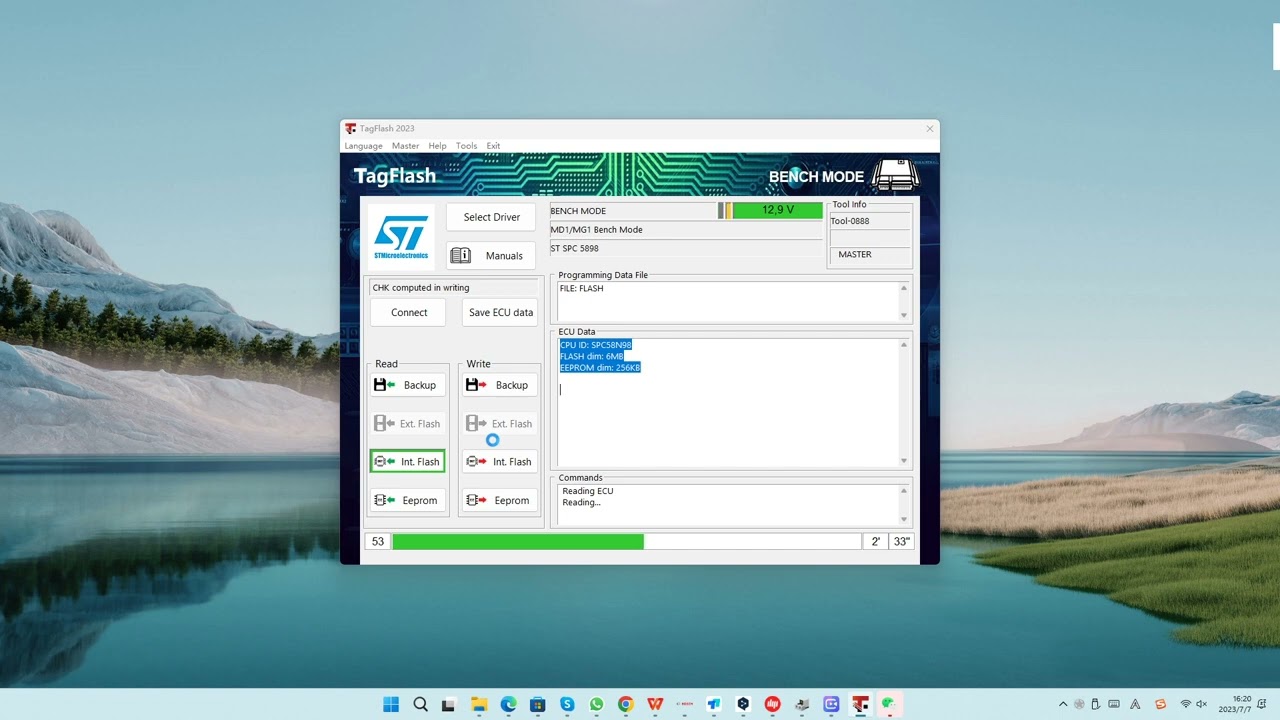Click the muted volume tray icon
The image size is (1280, 720).
(x=1201, y=704)
